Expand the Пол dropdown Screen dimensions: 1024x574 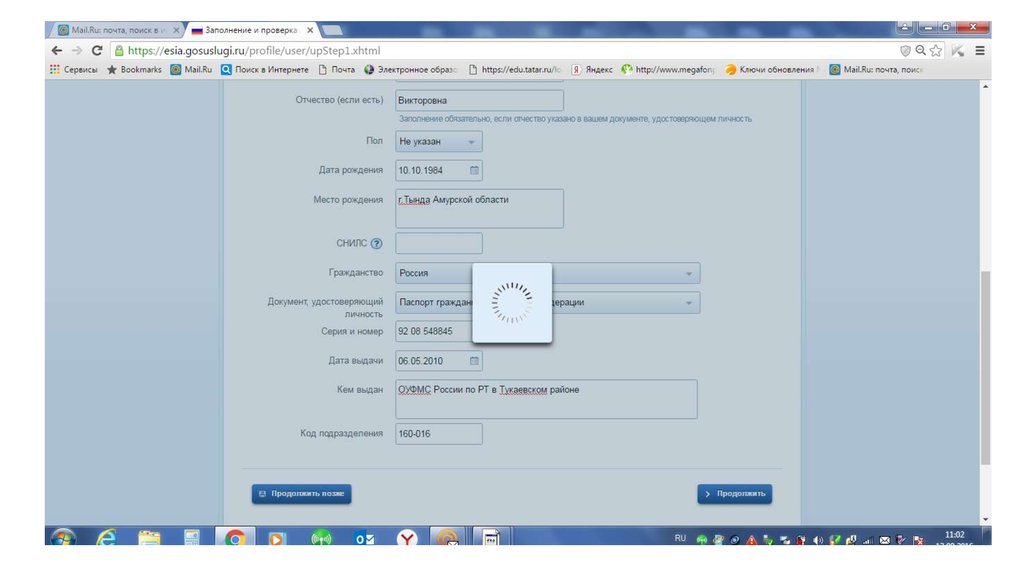click(x=439, y=142)
